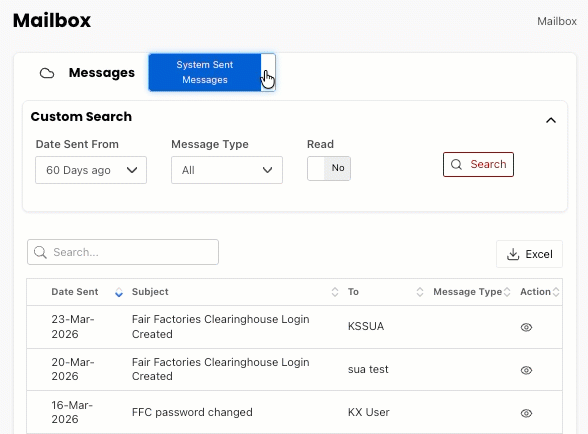This screenshot has width=588, height=434.
Task: Focus the table Search... input field
Action: point(123,252)
